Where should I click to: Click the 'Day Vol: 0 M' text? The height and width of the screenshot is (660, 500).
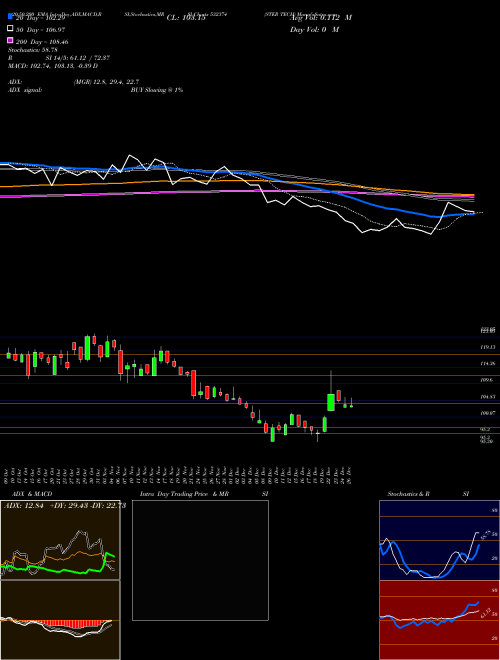click(314, 29)
